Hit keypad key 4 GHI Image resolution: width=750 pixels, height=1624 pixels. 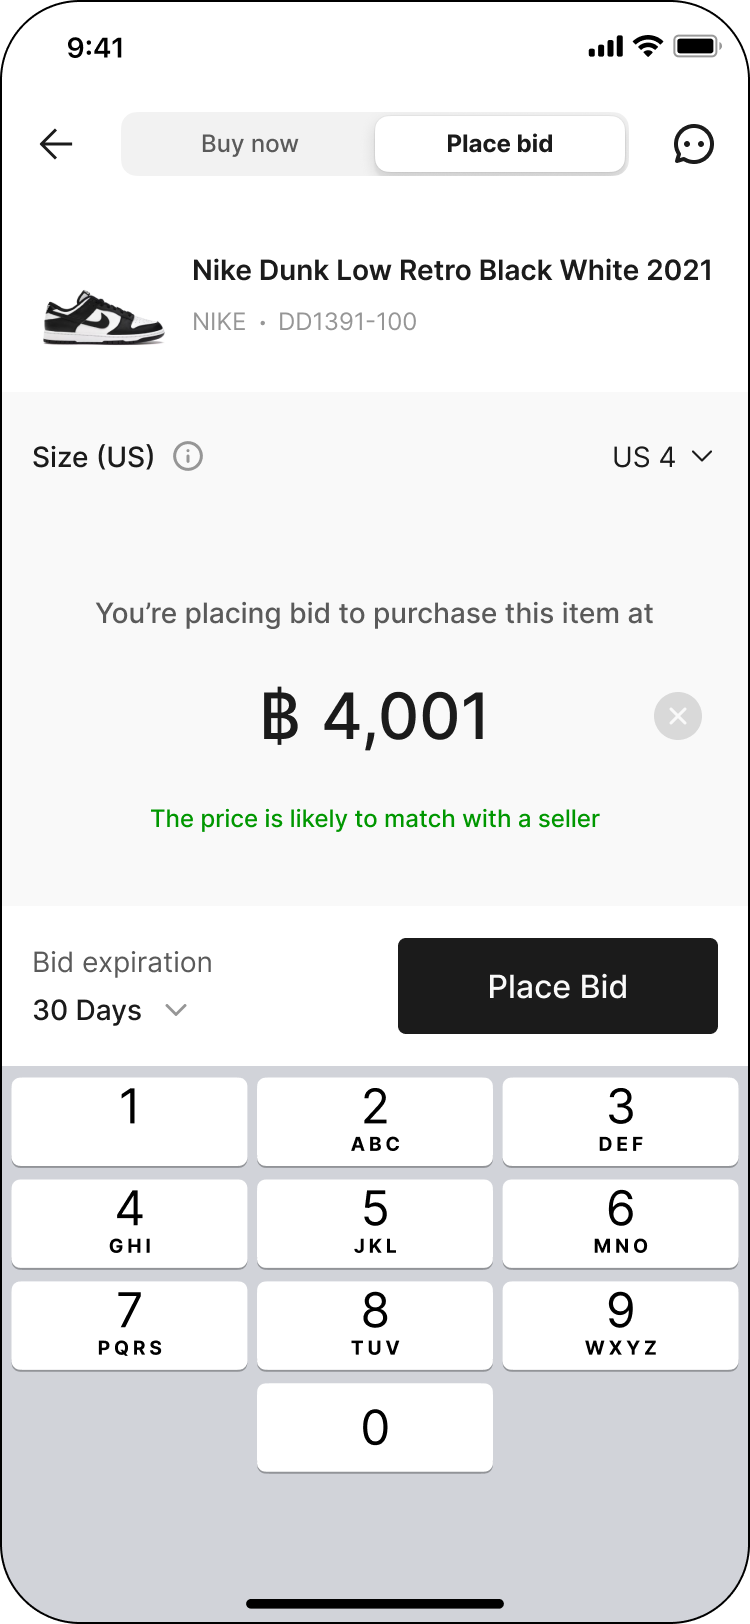click(130, 1223)
